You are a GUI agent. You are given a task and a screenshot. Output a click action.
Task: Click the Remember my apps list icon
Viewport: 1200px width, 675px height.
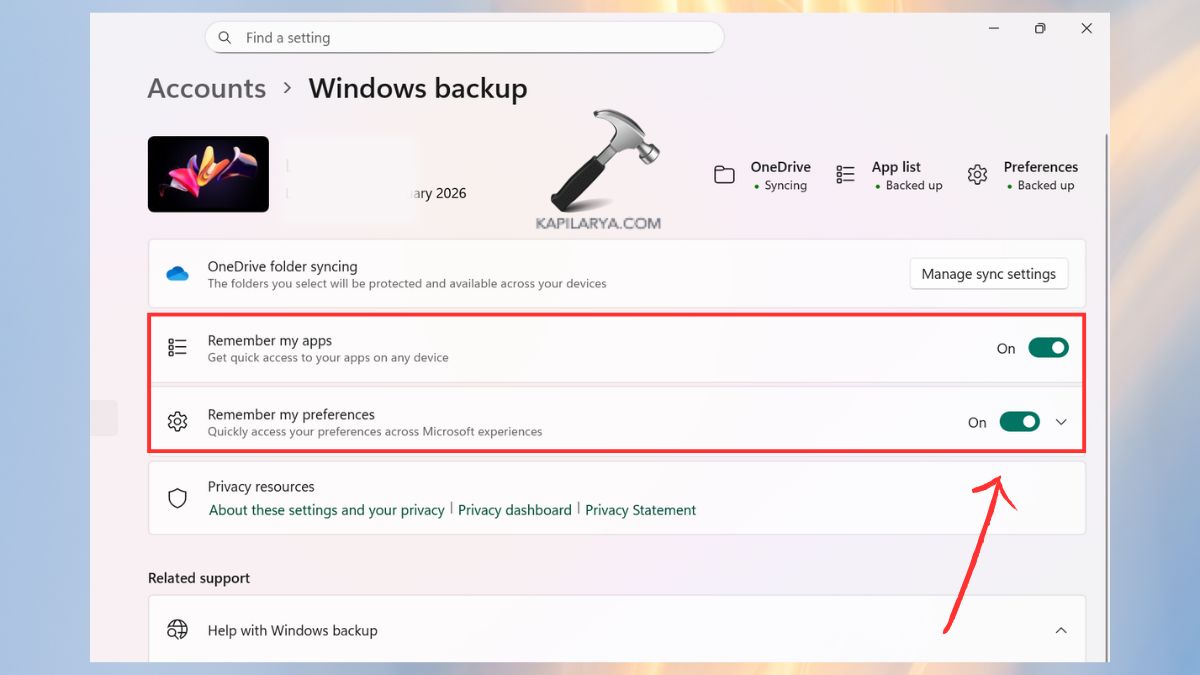pyautogui.click(x=177, y=347)
